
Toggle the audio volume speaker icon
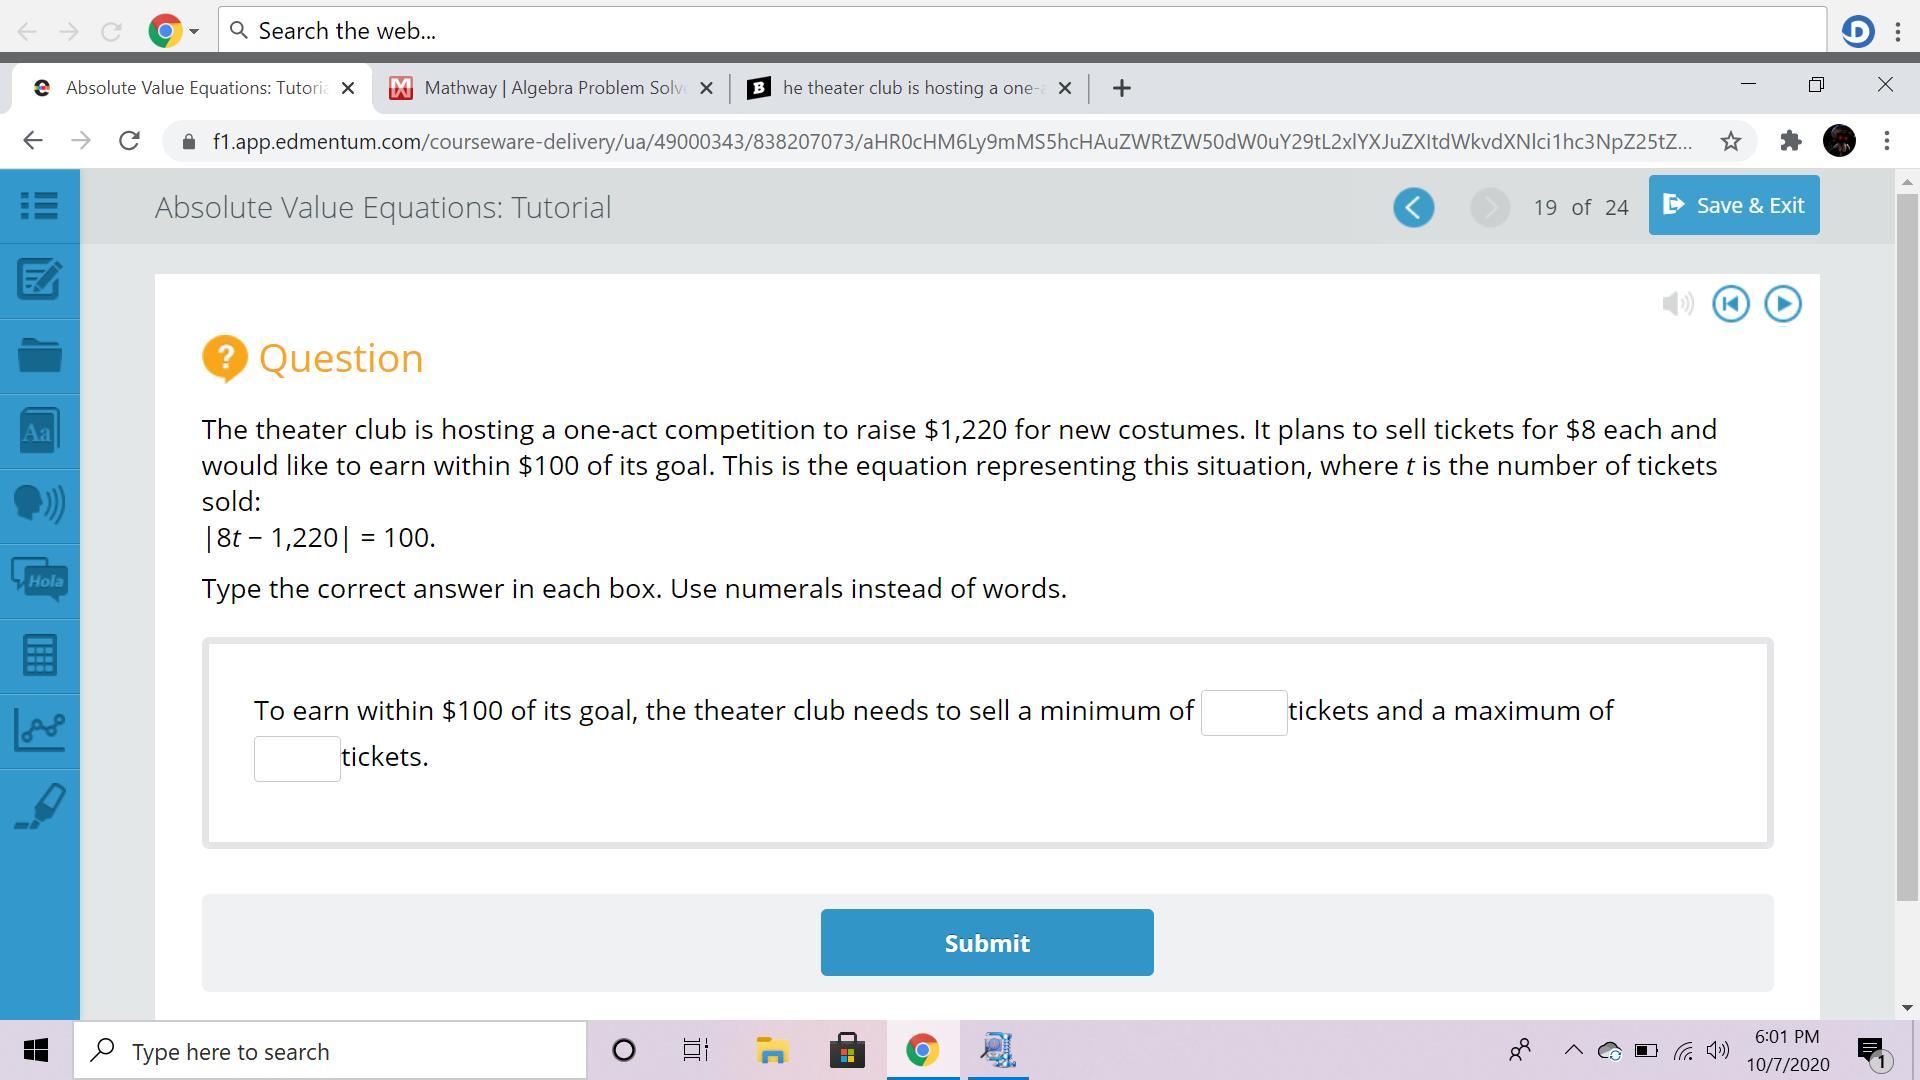click(1677, 304)
